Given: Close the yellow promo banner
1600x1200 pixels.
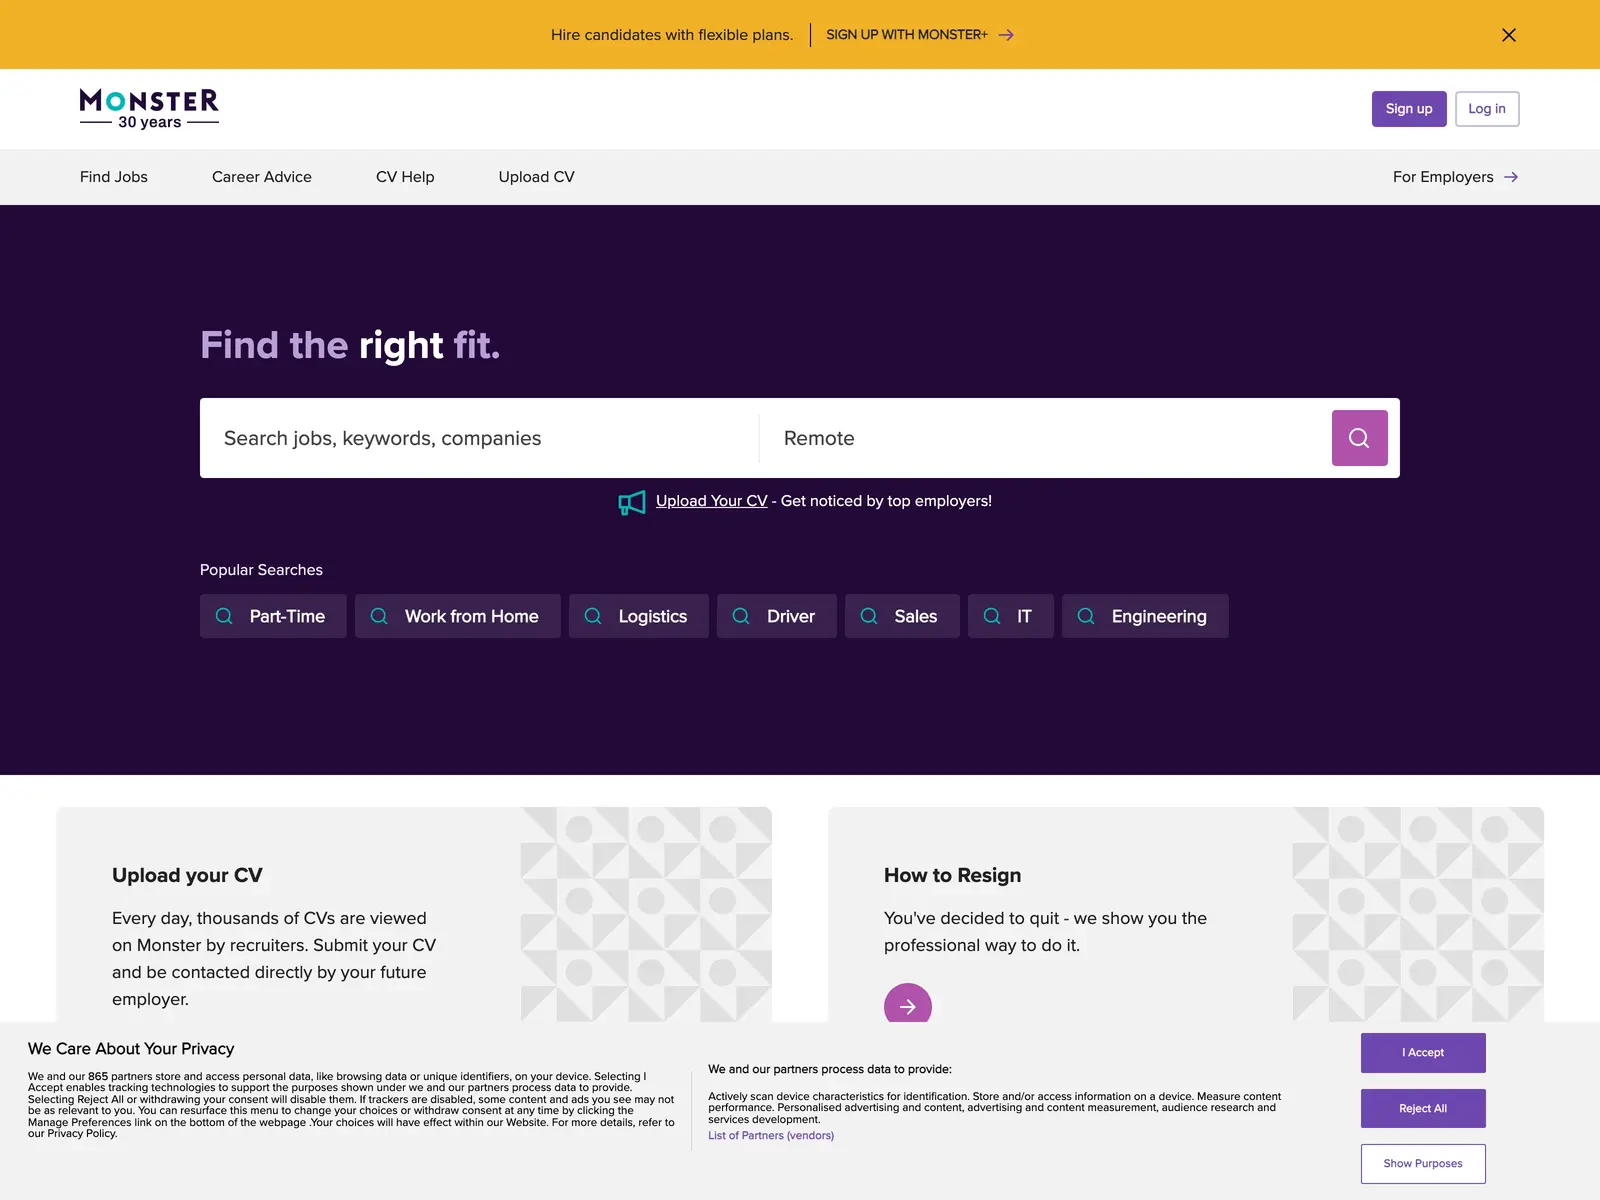Looking at the screenshot, I should [x=1509, y=35].
